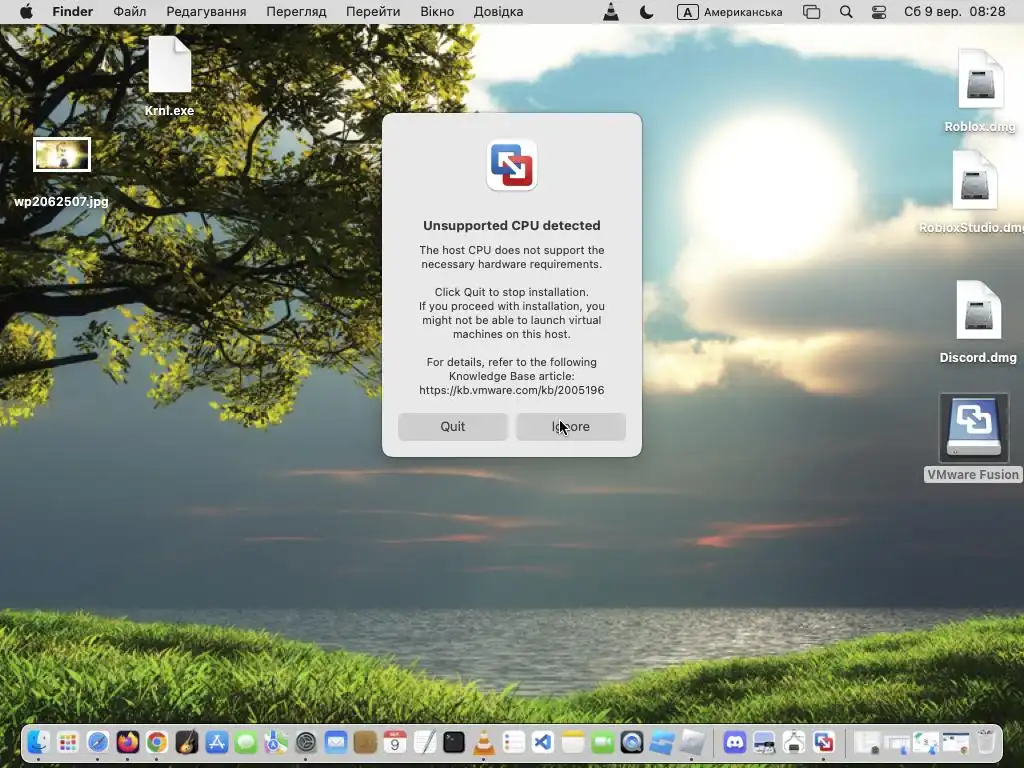This screenshot has height=768, width=1024.
Task: Click Quit to stop the installation
Action: pos(453,426)
